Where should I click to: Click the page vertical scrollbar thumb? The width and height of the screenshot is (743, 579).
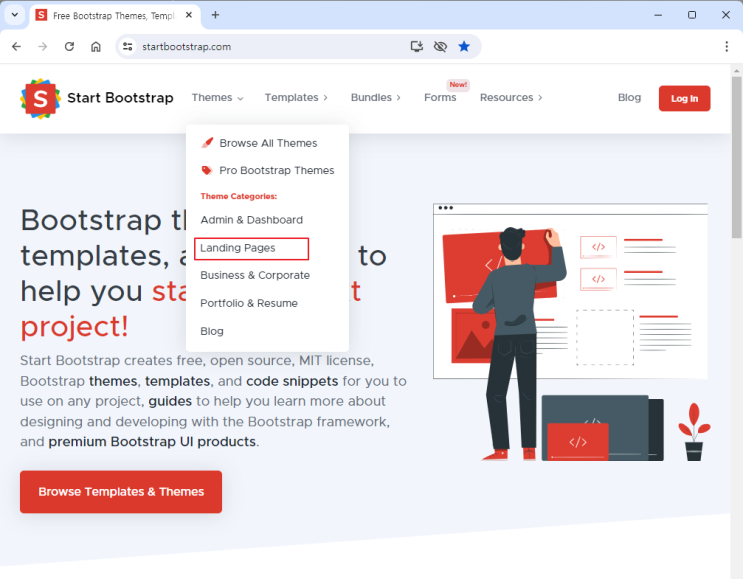[x=736, y=157]
